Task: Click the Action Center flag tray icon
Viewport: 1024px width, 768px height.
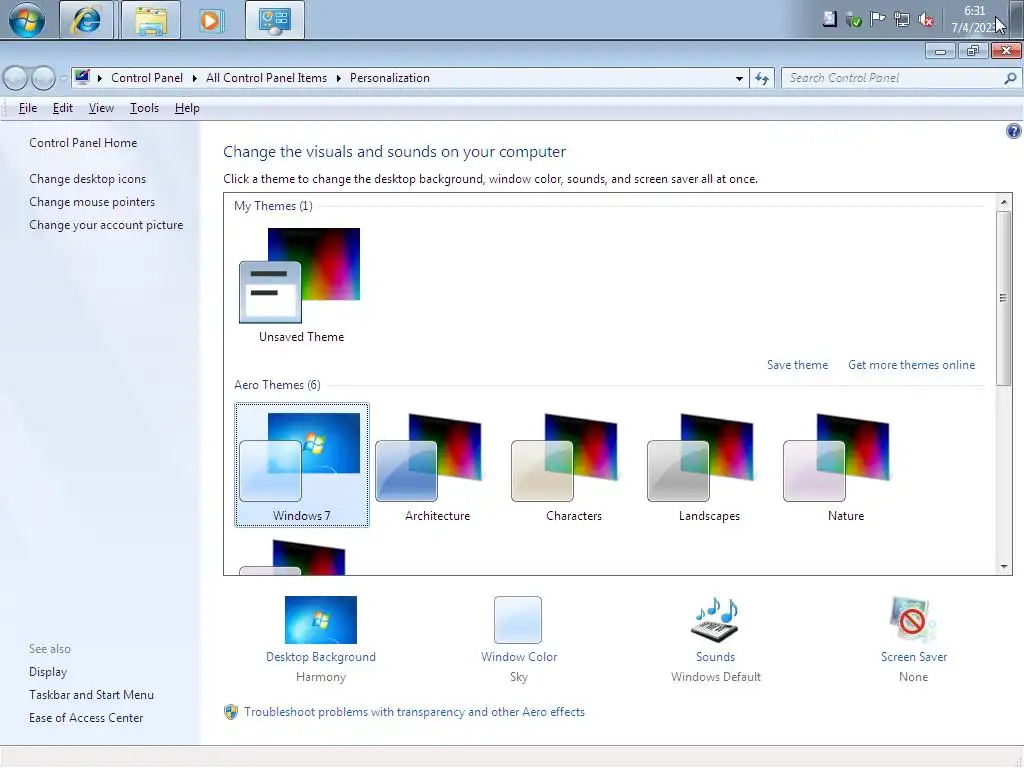Action: (x=877, y=19)
